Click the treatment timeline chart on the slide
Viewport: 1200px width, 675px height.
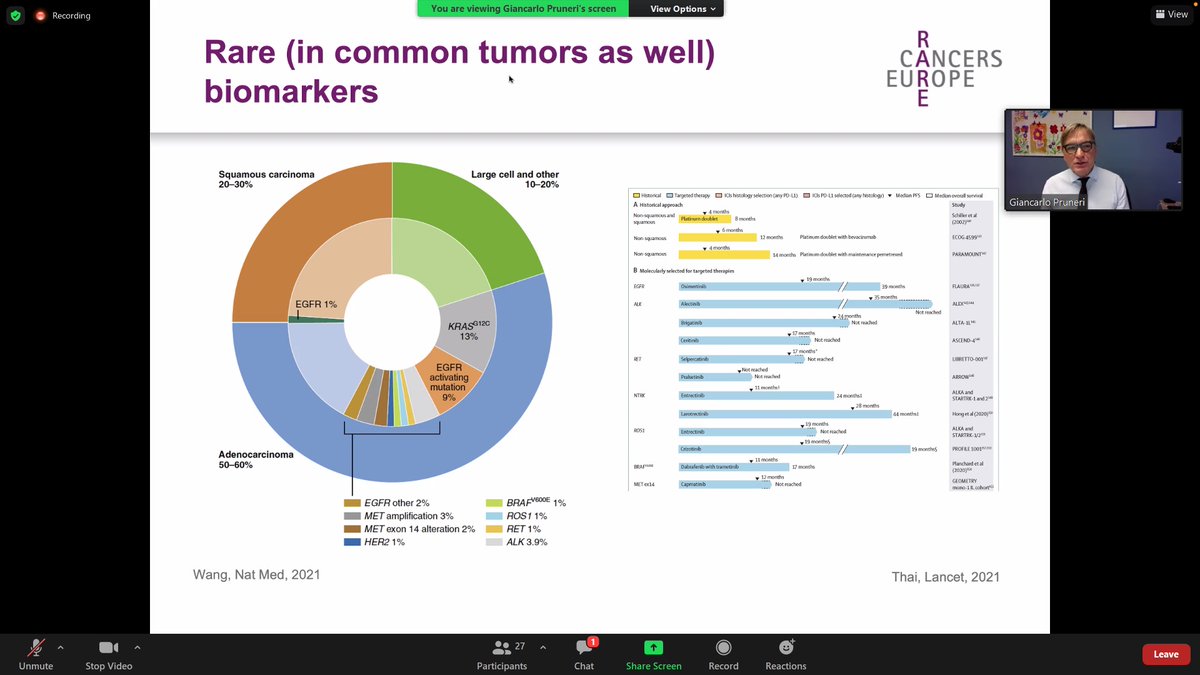coord(813,339)
